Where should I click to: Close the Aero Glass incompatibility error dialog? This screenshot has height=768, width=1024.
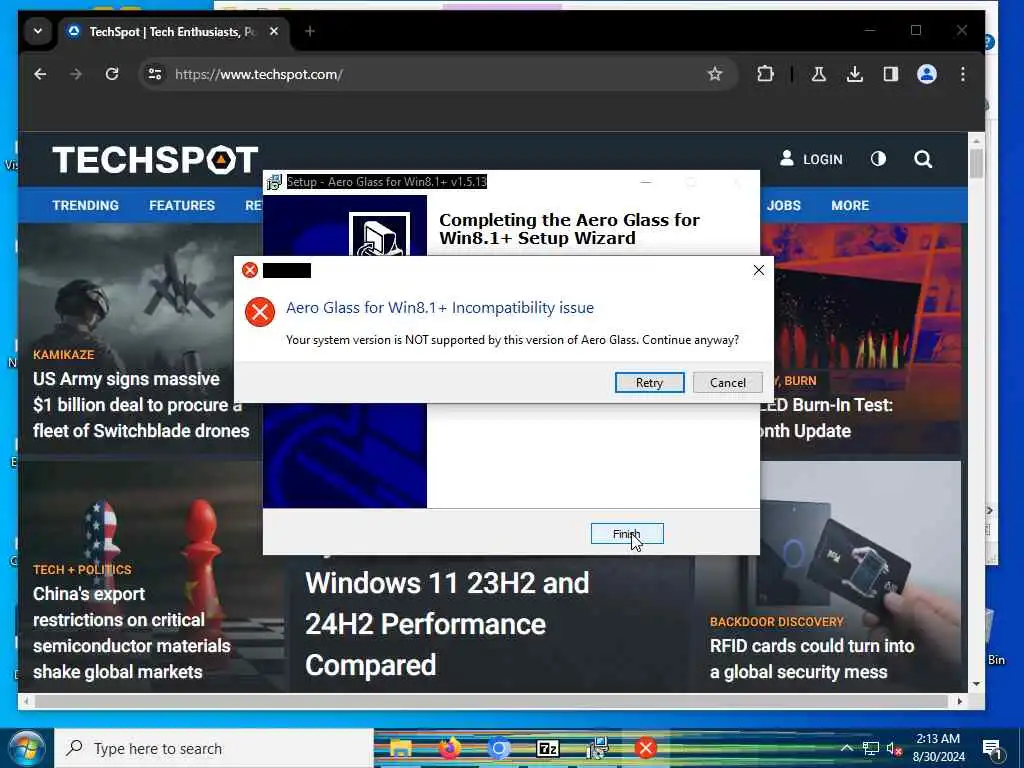(758, 270)
